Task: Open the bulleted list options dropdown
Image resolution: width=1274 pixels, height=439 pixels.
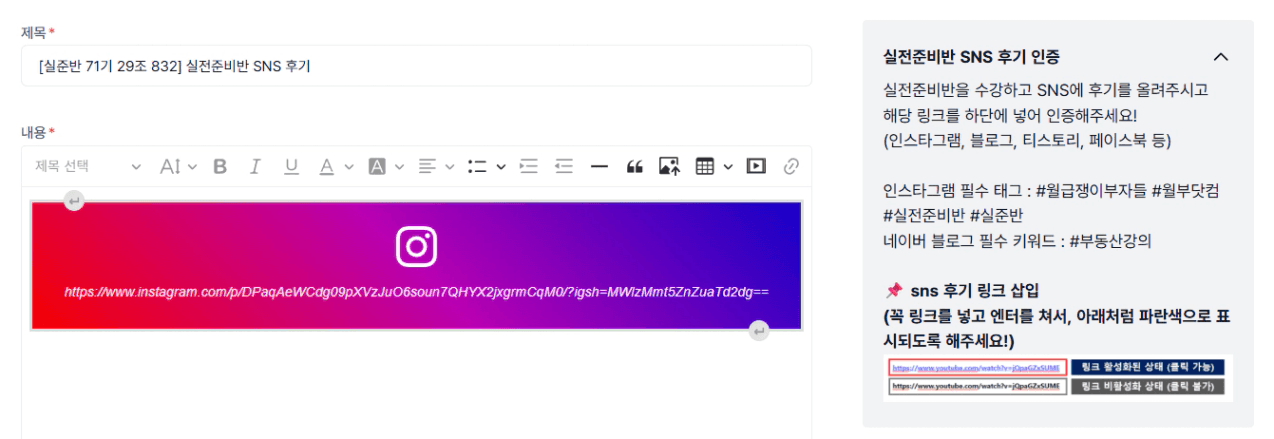Action: pyautogui.click(x=487, y=167)
